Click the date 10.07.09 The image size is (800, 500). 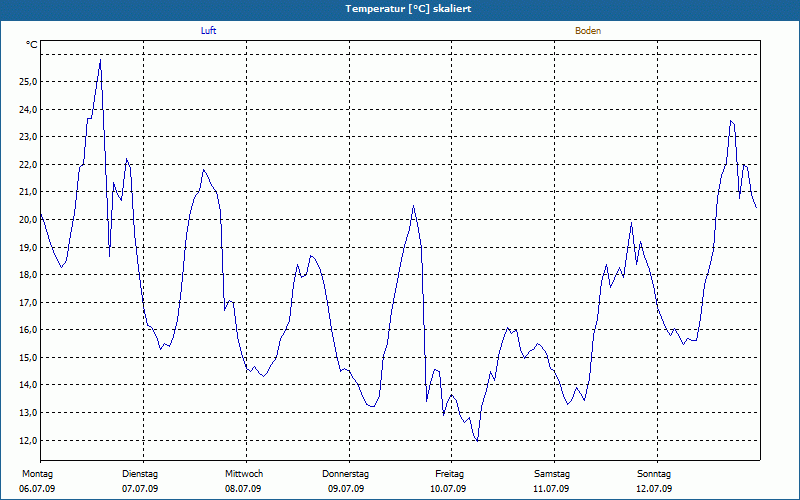click(448, 489)
